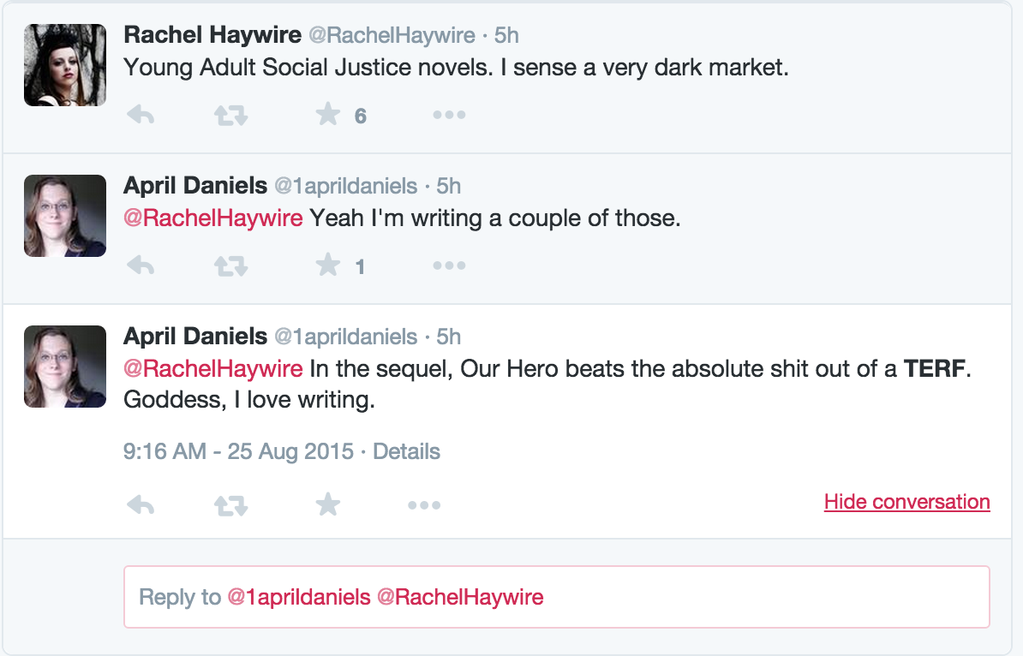Click Hide conversation link
Viewport: 1023px width, 656px height.
pos(906,502)
